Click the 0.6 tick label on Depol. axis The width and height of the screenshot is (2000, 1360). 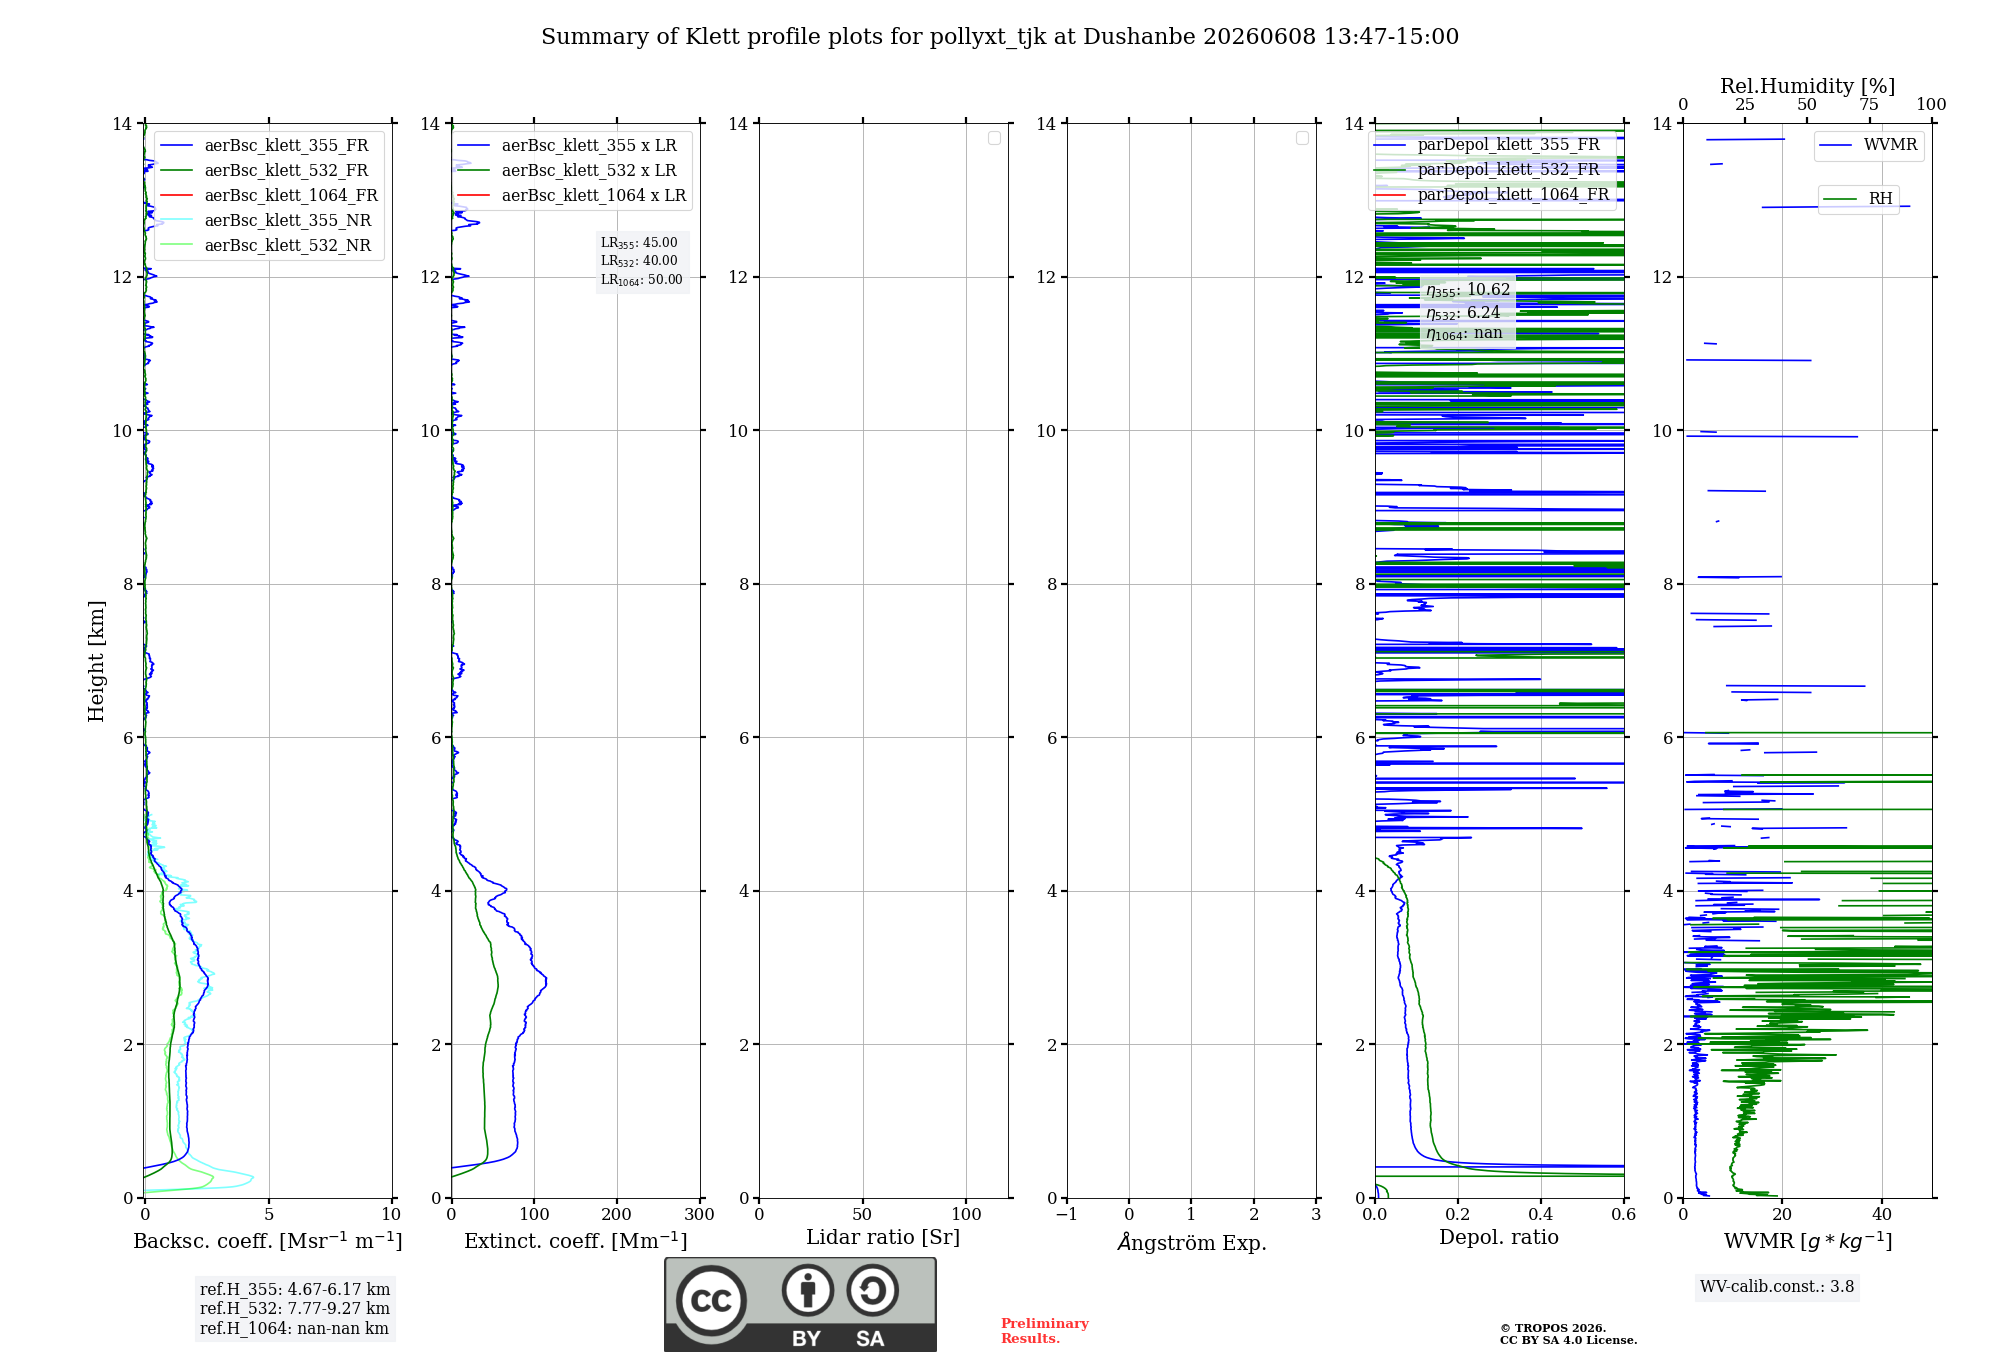(x=1623, y=1214)
